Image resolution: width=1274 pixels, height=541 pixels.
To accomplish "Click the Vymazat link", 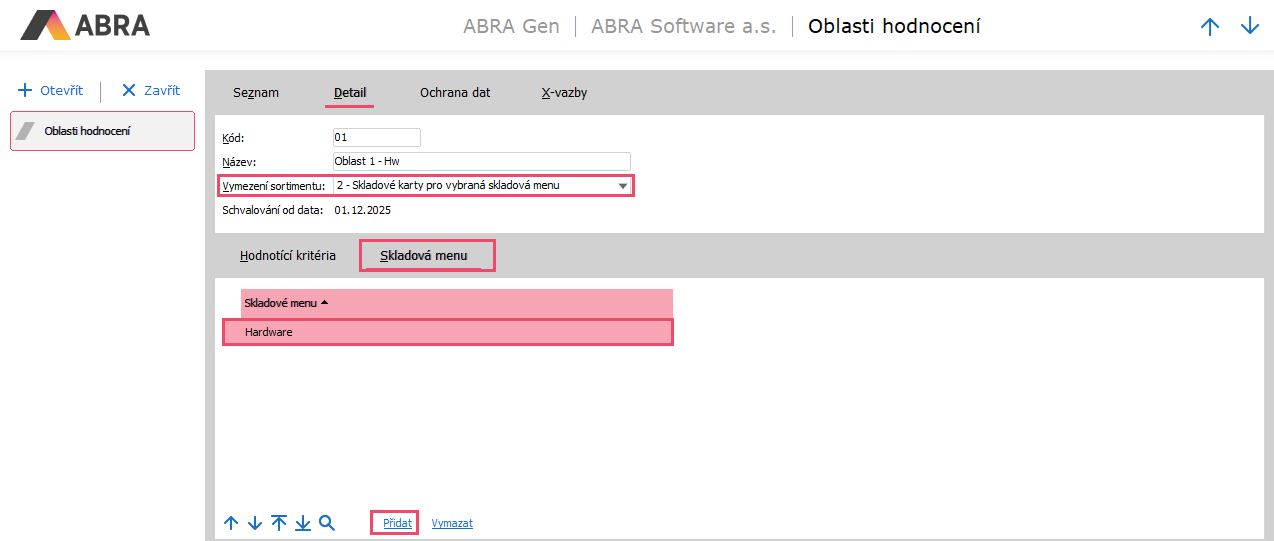I will 452,523.
